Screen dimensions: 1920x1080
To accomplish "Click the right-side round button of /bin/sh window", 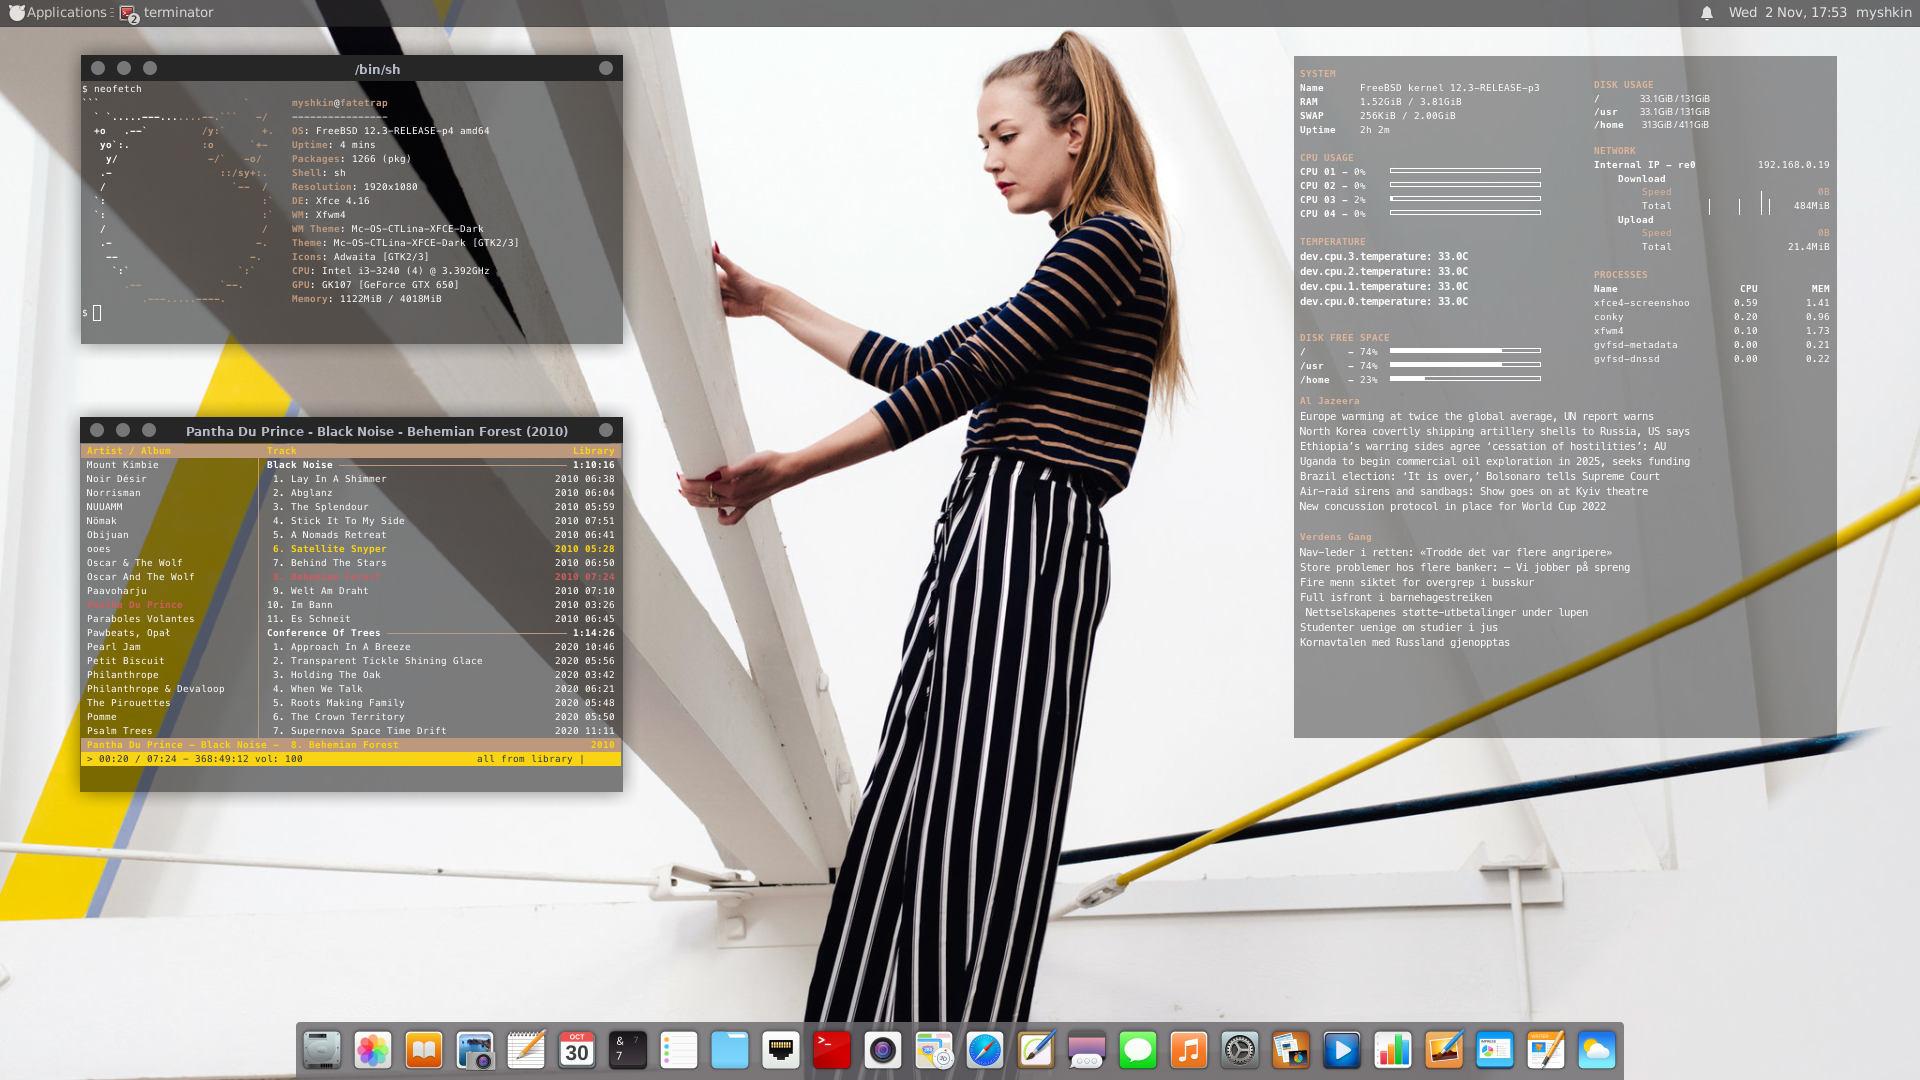I will click(x=606, y=68).
